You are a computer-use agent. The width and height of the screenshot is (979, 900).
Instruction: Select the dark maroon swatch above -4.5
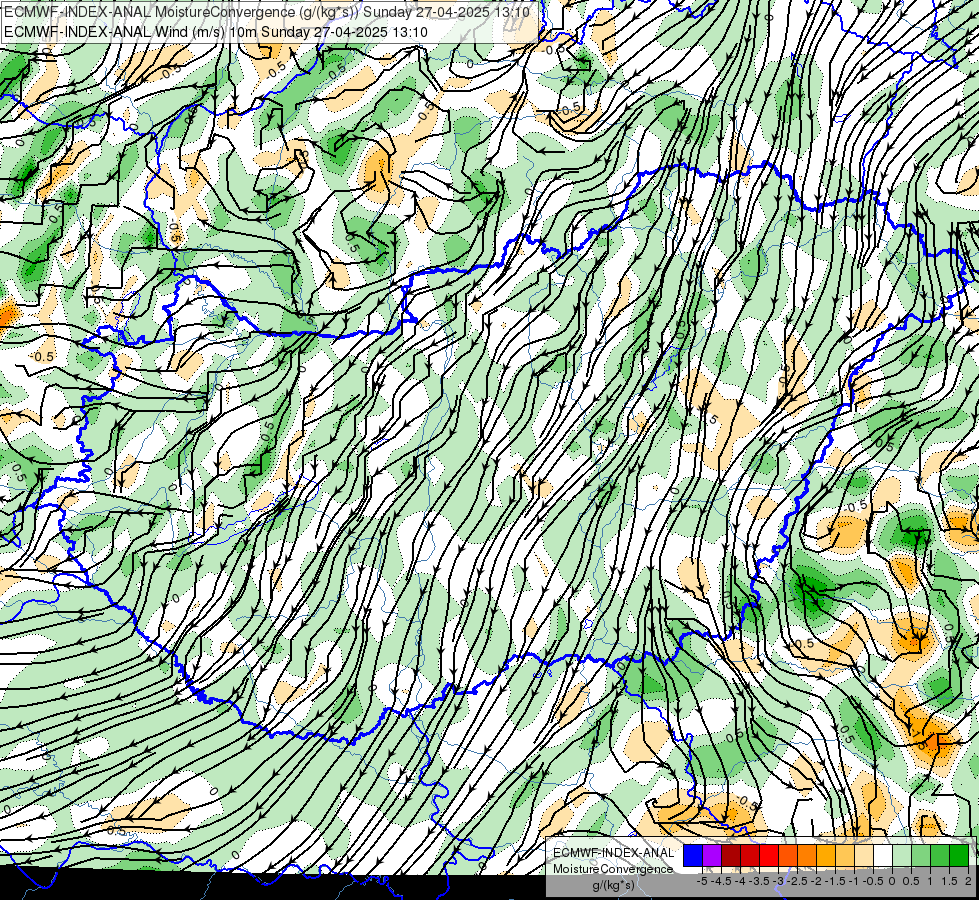click(x=731, y=856)
